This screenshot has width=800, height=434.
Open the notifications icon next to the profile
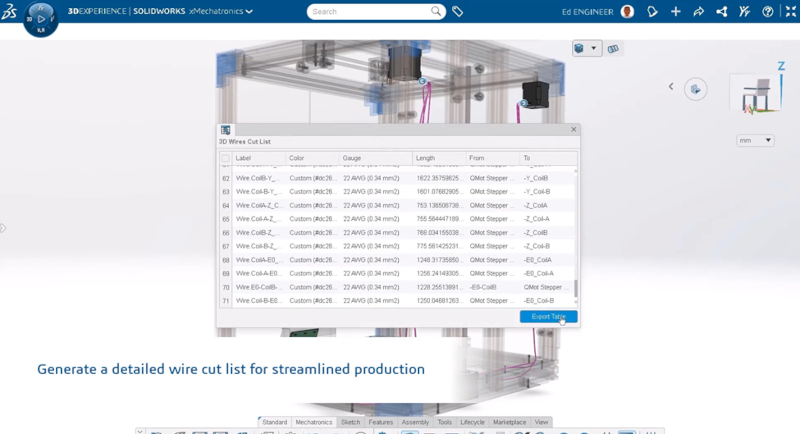651,12
